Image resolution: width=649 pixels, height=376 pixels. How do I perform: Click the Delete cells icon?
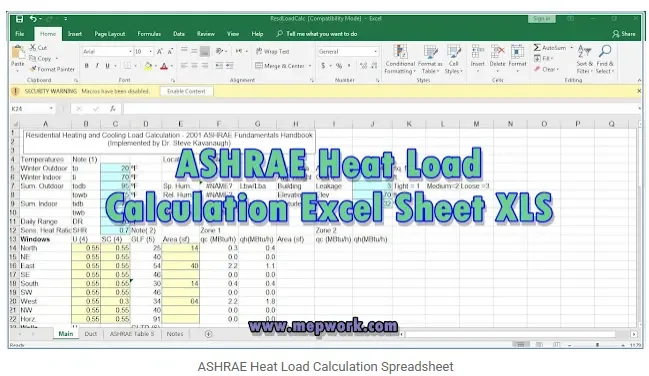tap(498, 52)
